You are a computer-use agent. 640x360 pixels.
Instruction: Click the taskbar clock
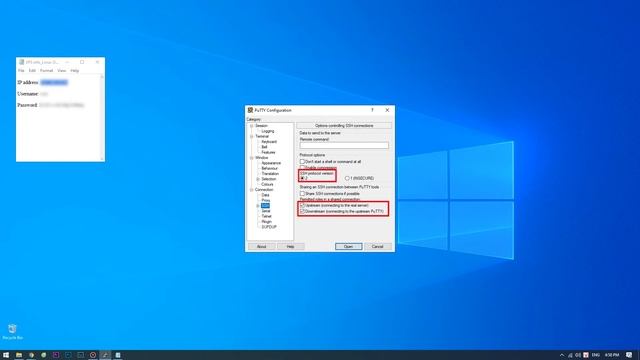tap(612, 355)
